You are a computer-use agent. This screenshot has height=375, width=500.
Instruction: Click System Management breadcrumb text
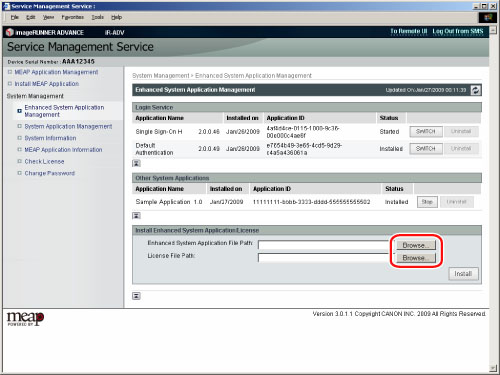[x=161, y=76]
